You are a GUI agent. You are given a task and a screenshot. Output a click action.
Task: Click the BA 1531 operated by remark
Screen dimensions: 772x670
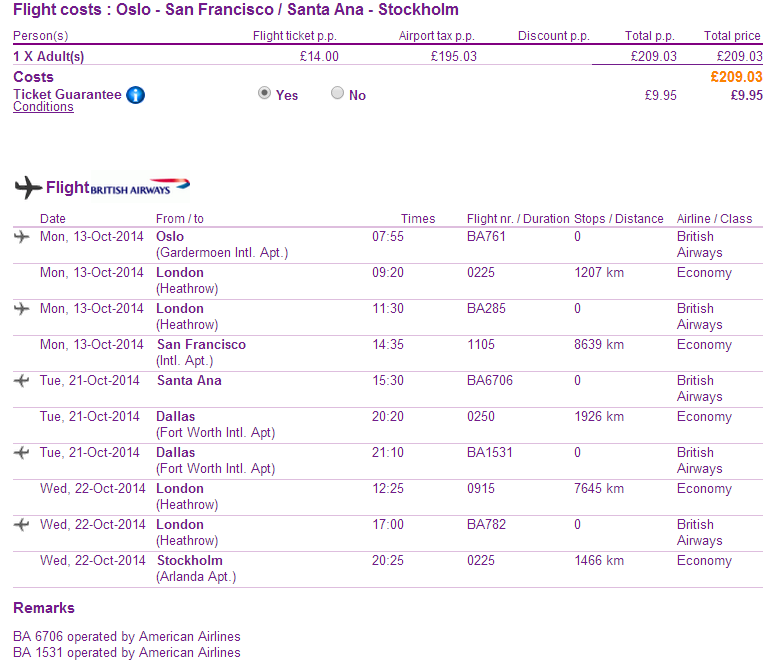[x=127, y=652]
